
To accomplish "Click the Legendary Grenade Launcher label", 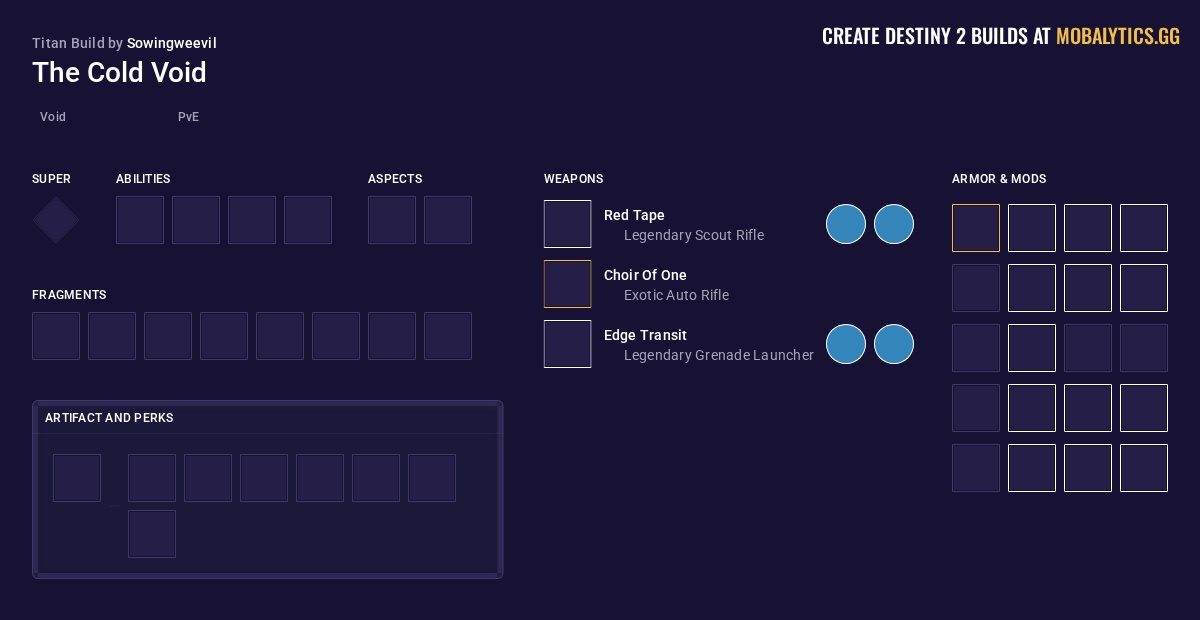I will coord(719,355).
